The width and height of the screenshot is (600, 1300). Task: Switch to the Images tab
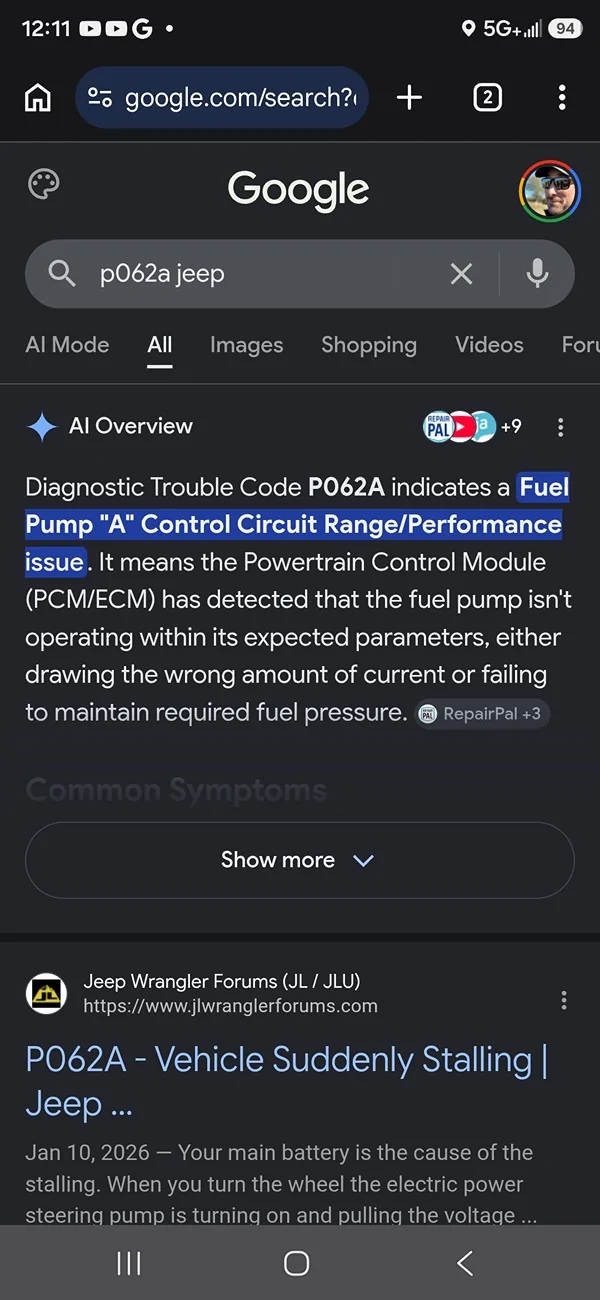tap(246, 345)
